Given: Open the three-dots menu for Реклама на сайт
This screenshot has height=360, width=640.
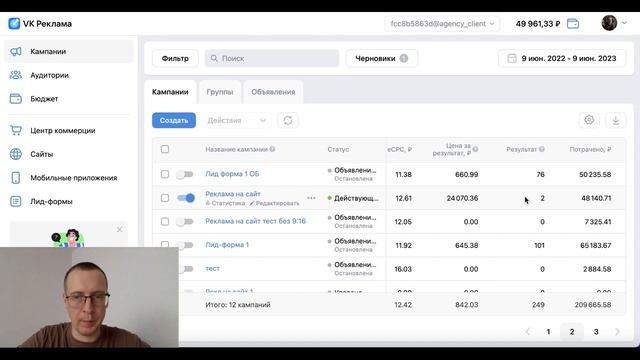Looking at the screenshot, I should pos(311,198).
